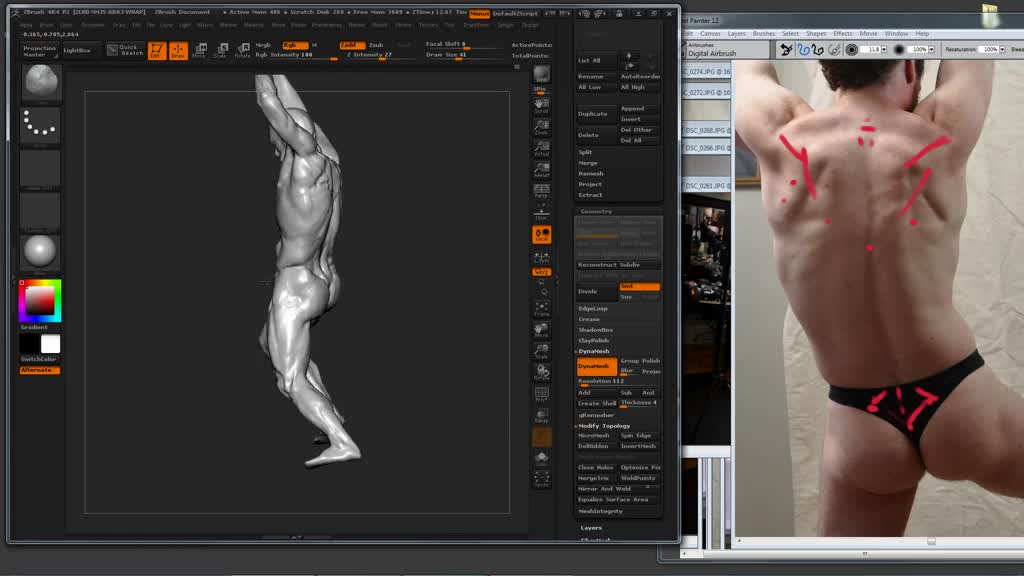The image size is (1024, 576).
Task: Click the Frame view icon
Action: (x=541, y=309)
